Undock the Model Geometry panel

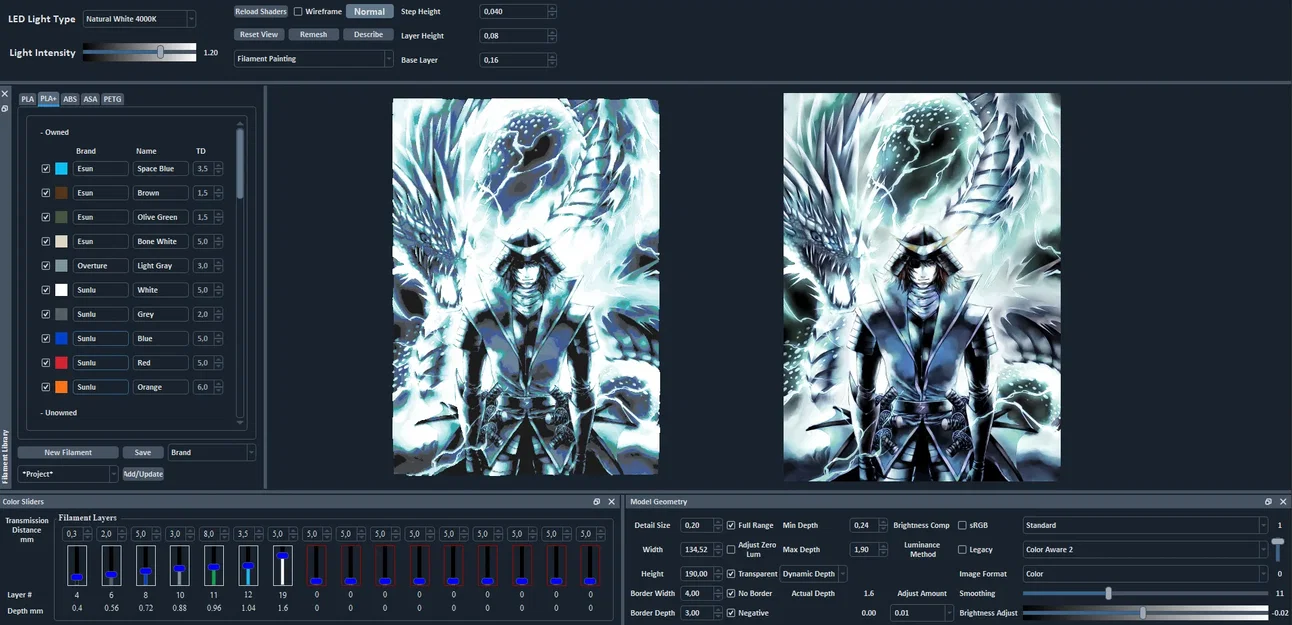[x=1268, y=502]
